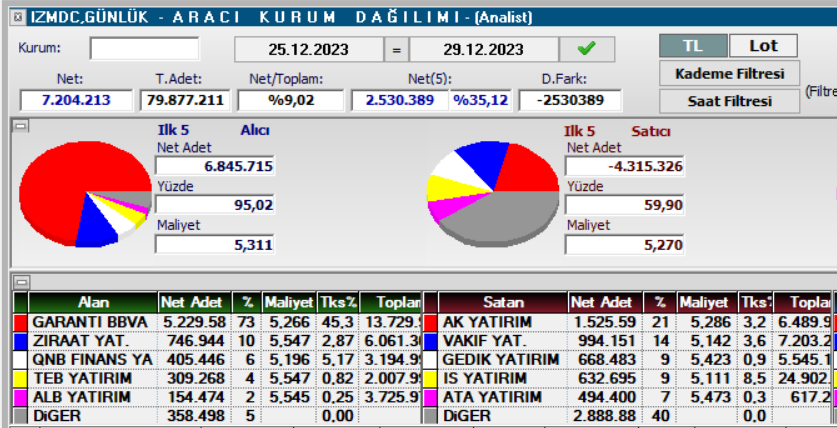Select the TEB YATIRIM buyer row
837x428 pixels.
point(218,378)
